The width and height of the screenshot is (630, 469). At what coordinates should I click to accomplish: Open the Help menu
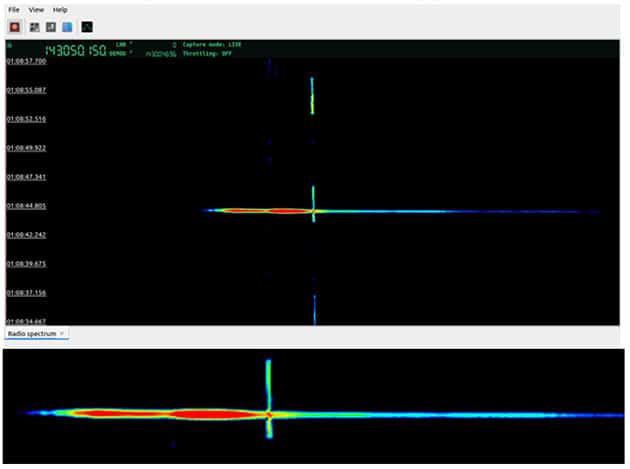coord(60,9)
